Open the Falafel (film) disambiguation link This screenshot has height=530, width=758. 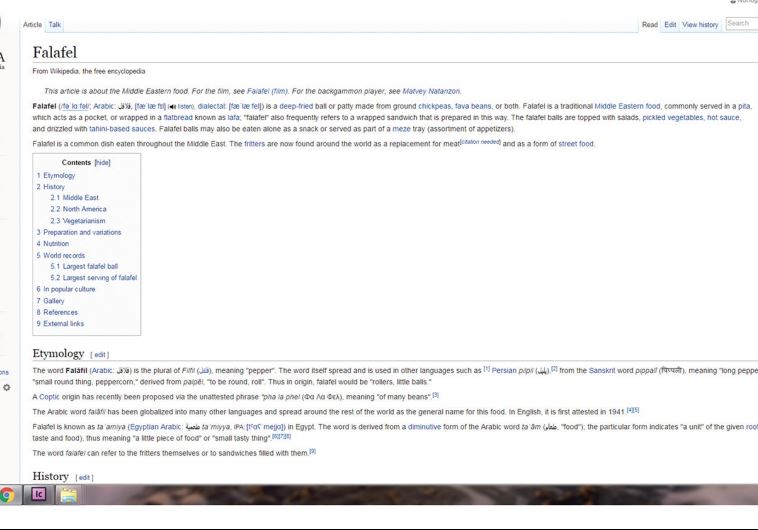(x=267, y=91)
